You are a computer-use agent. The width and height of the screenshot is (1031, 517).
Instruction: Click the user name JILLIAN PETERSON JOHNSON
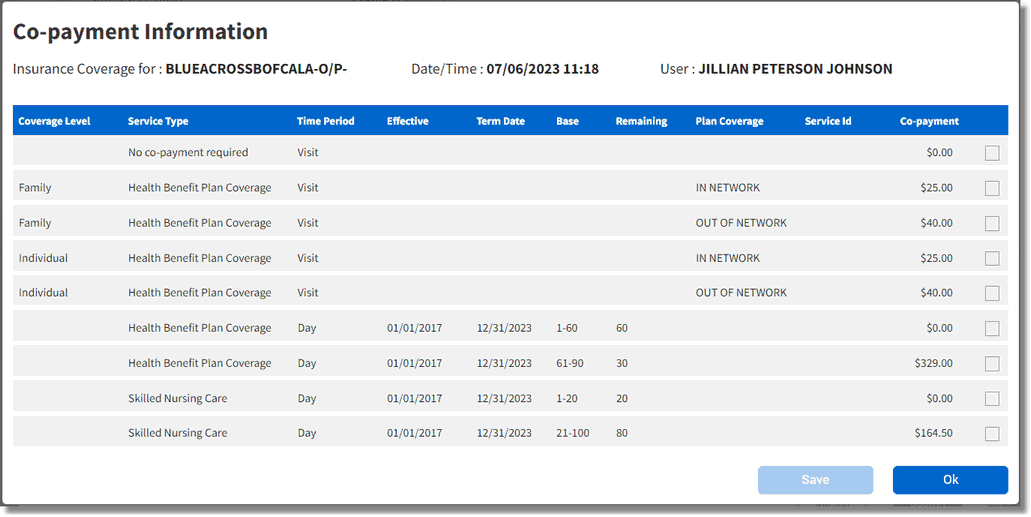point(796,69)
